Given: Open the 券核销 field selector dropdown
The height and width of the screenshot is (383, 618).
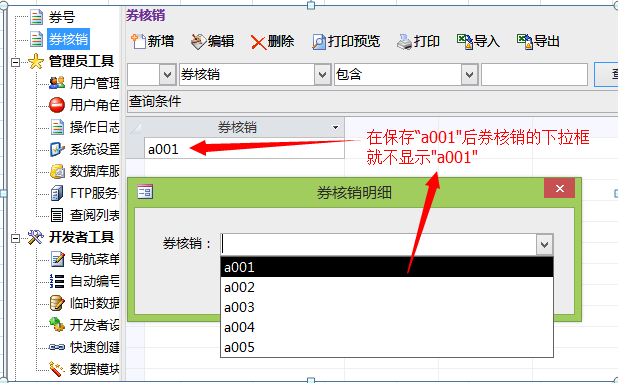Looking at the screenshot, I should [x=322, y=74].
